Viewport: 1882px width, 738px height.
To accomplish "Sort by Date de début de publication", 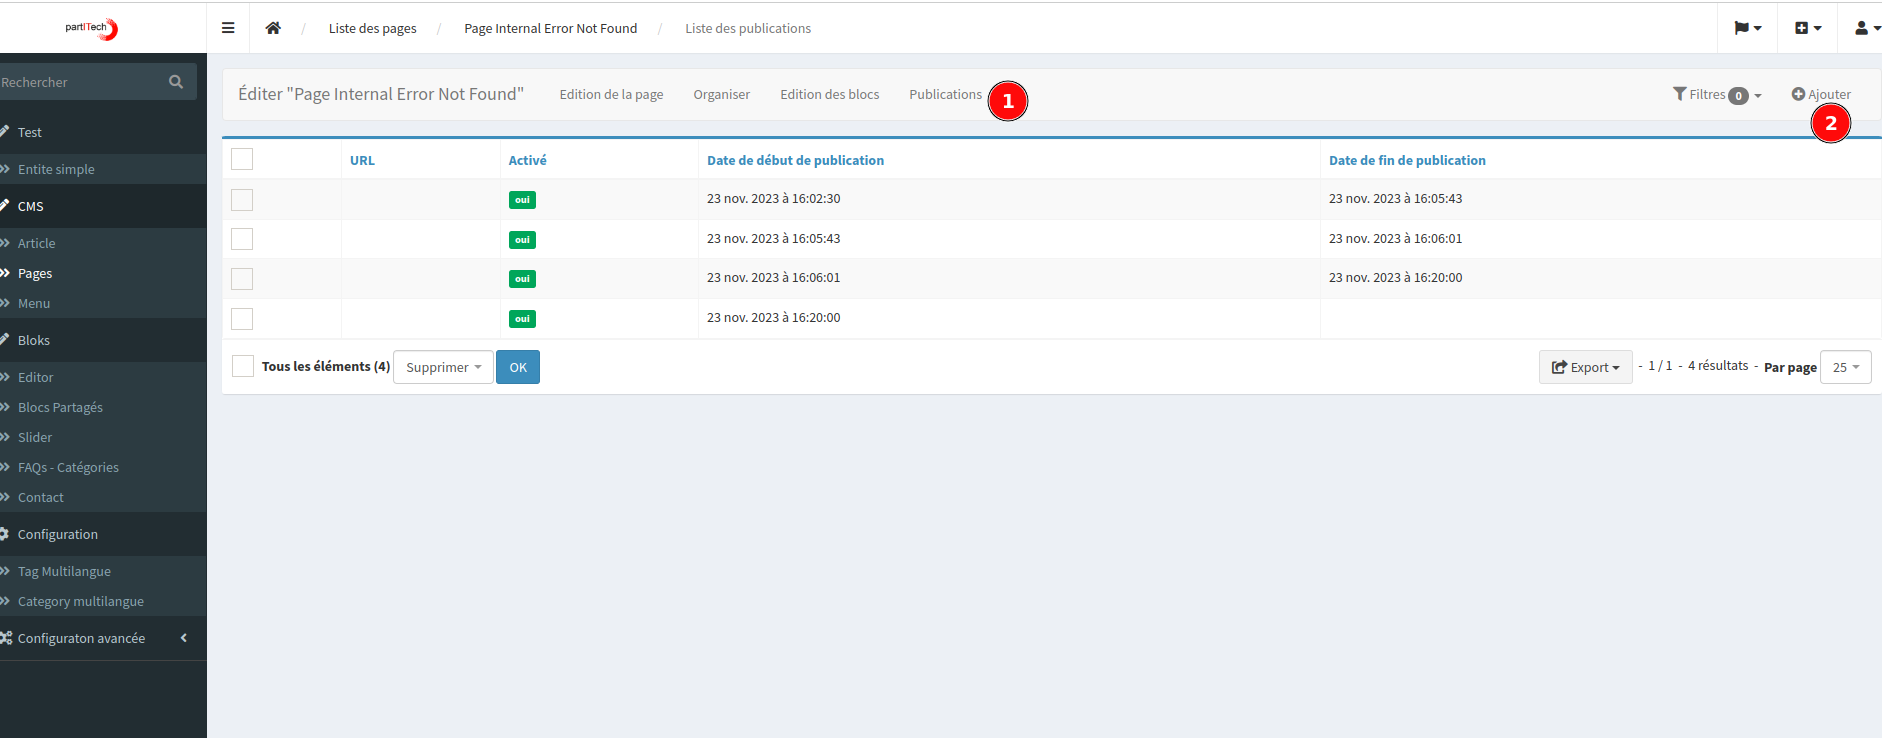I will [795, 160].
